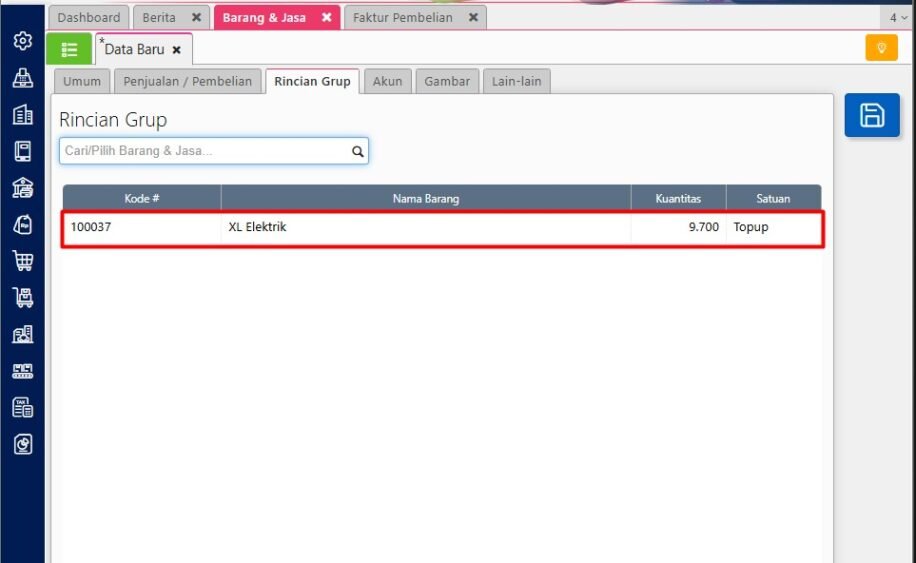Viewport: 916px width, 563px height.
Task: Open the shopping cart Purchase module
Action: pos(22,261)
